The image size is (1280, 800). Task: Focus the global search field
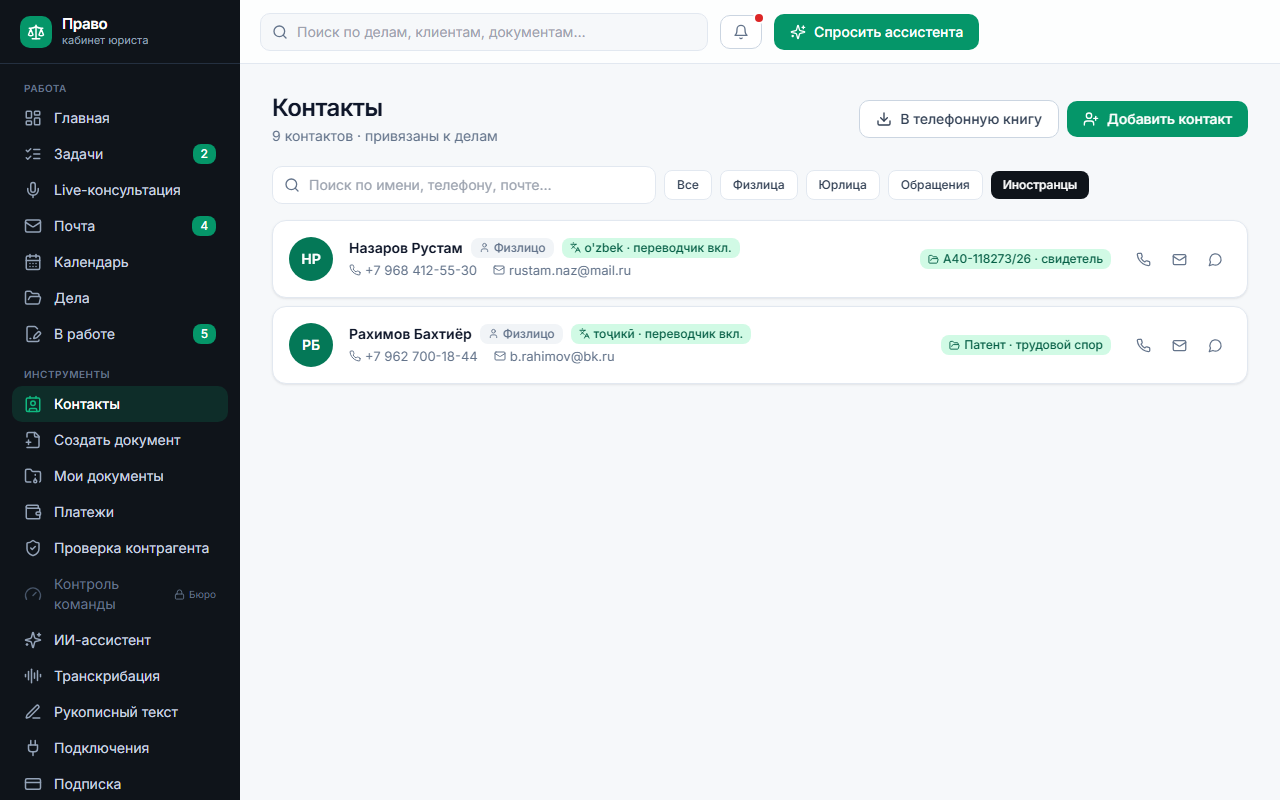[x=484, y=32]
